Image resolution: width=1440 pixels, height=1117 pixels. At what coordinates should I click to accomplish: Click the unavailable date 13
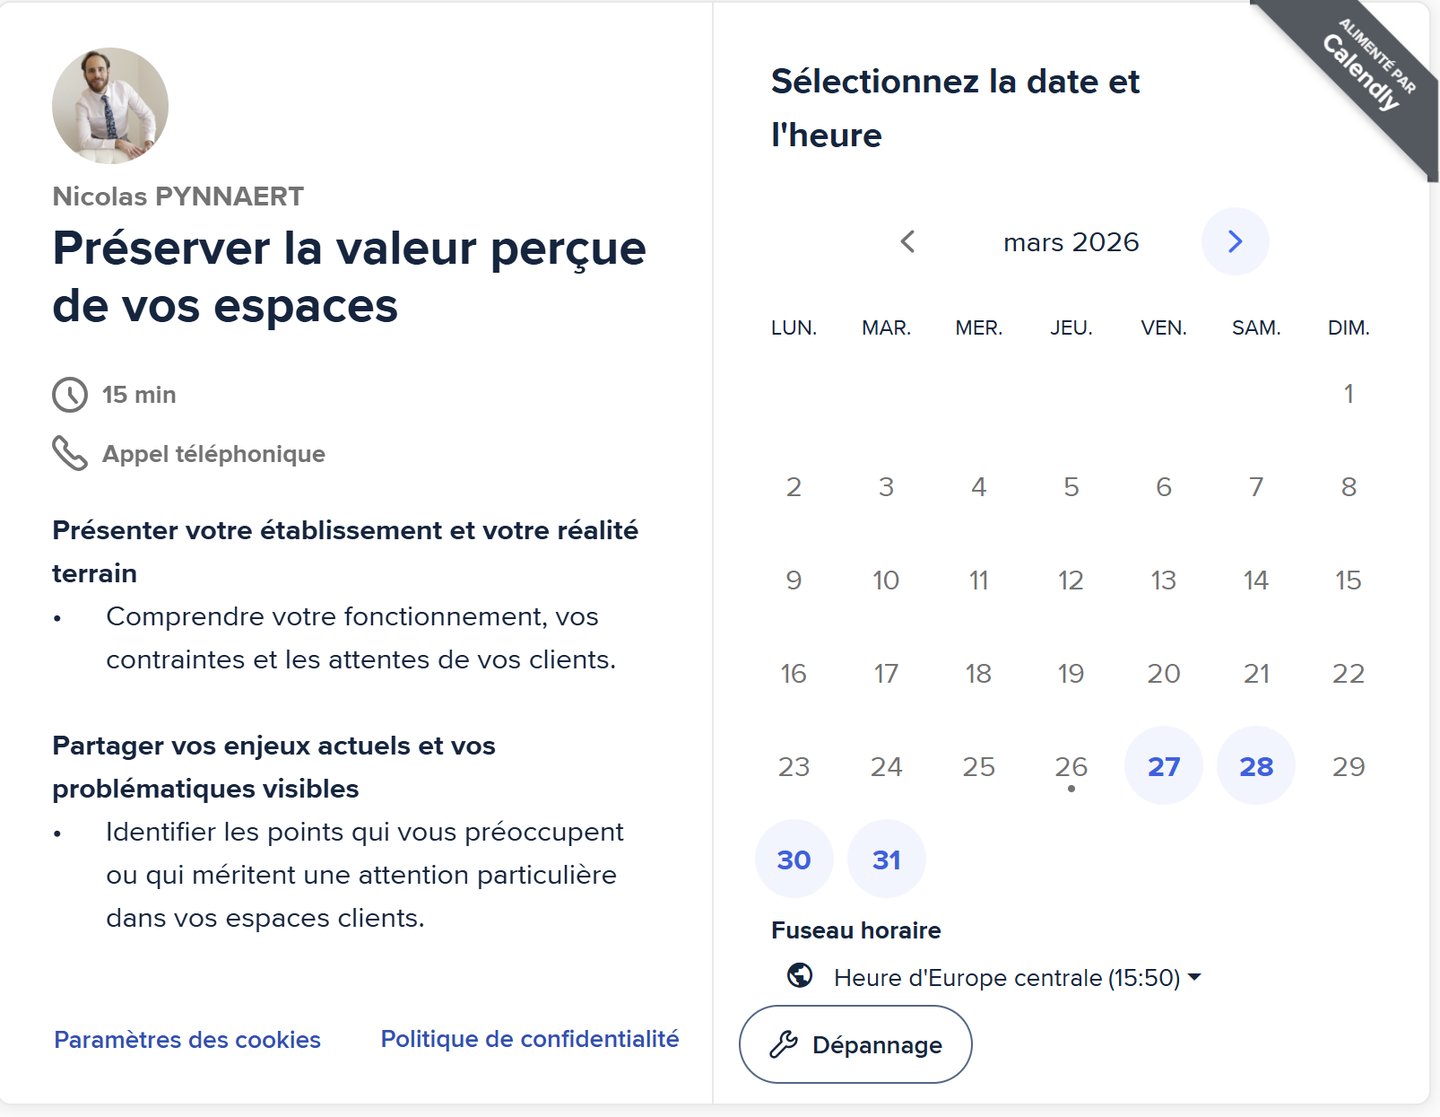(1164, 580)
